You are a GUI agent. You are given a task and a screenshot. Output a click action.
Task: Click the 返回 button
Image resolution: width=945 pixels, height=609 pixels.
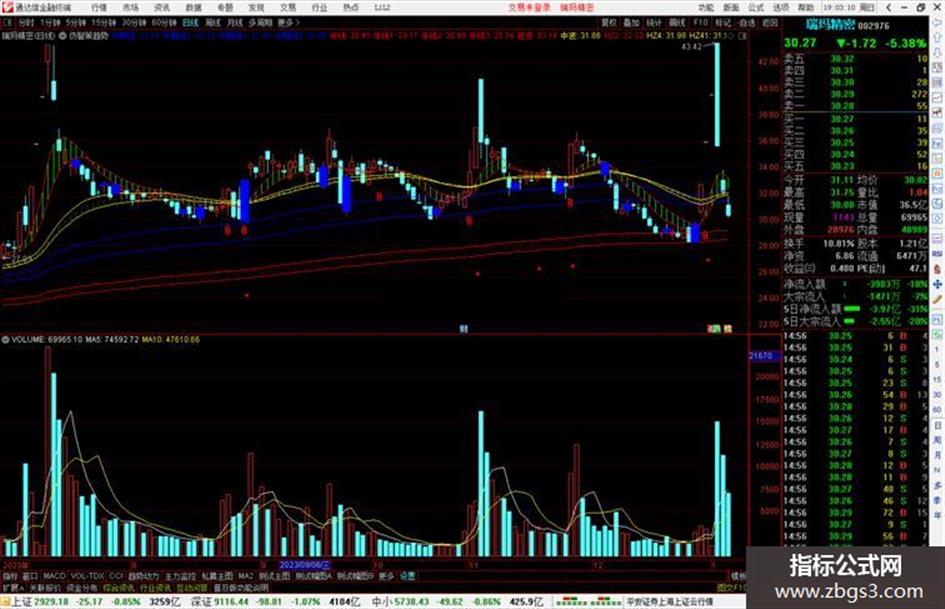coord(770,23)
